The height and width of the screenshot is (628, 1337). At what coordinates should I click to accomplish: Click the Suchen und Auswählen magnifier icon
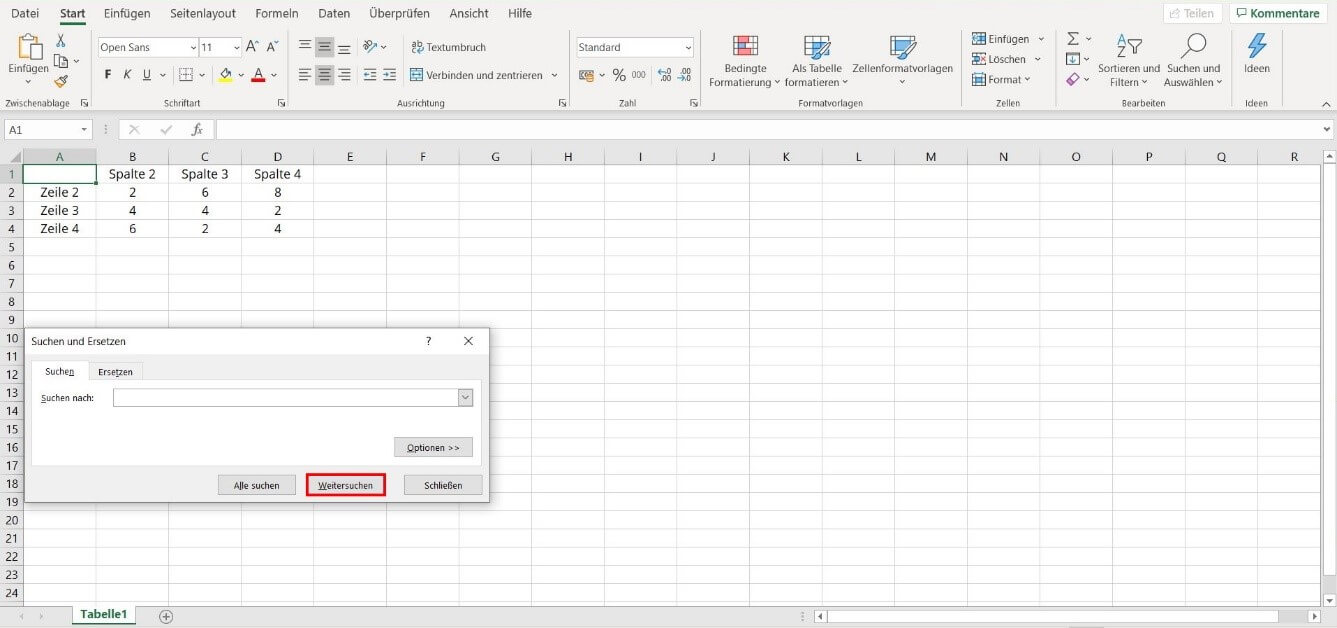click(x=1193, y=46)
